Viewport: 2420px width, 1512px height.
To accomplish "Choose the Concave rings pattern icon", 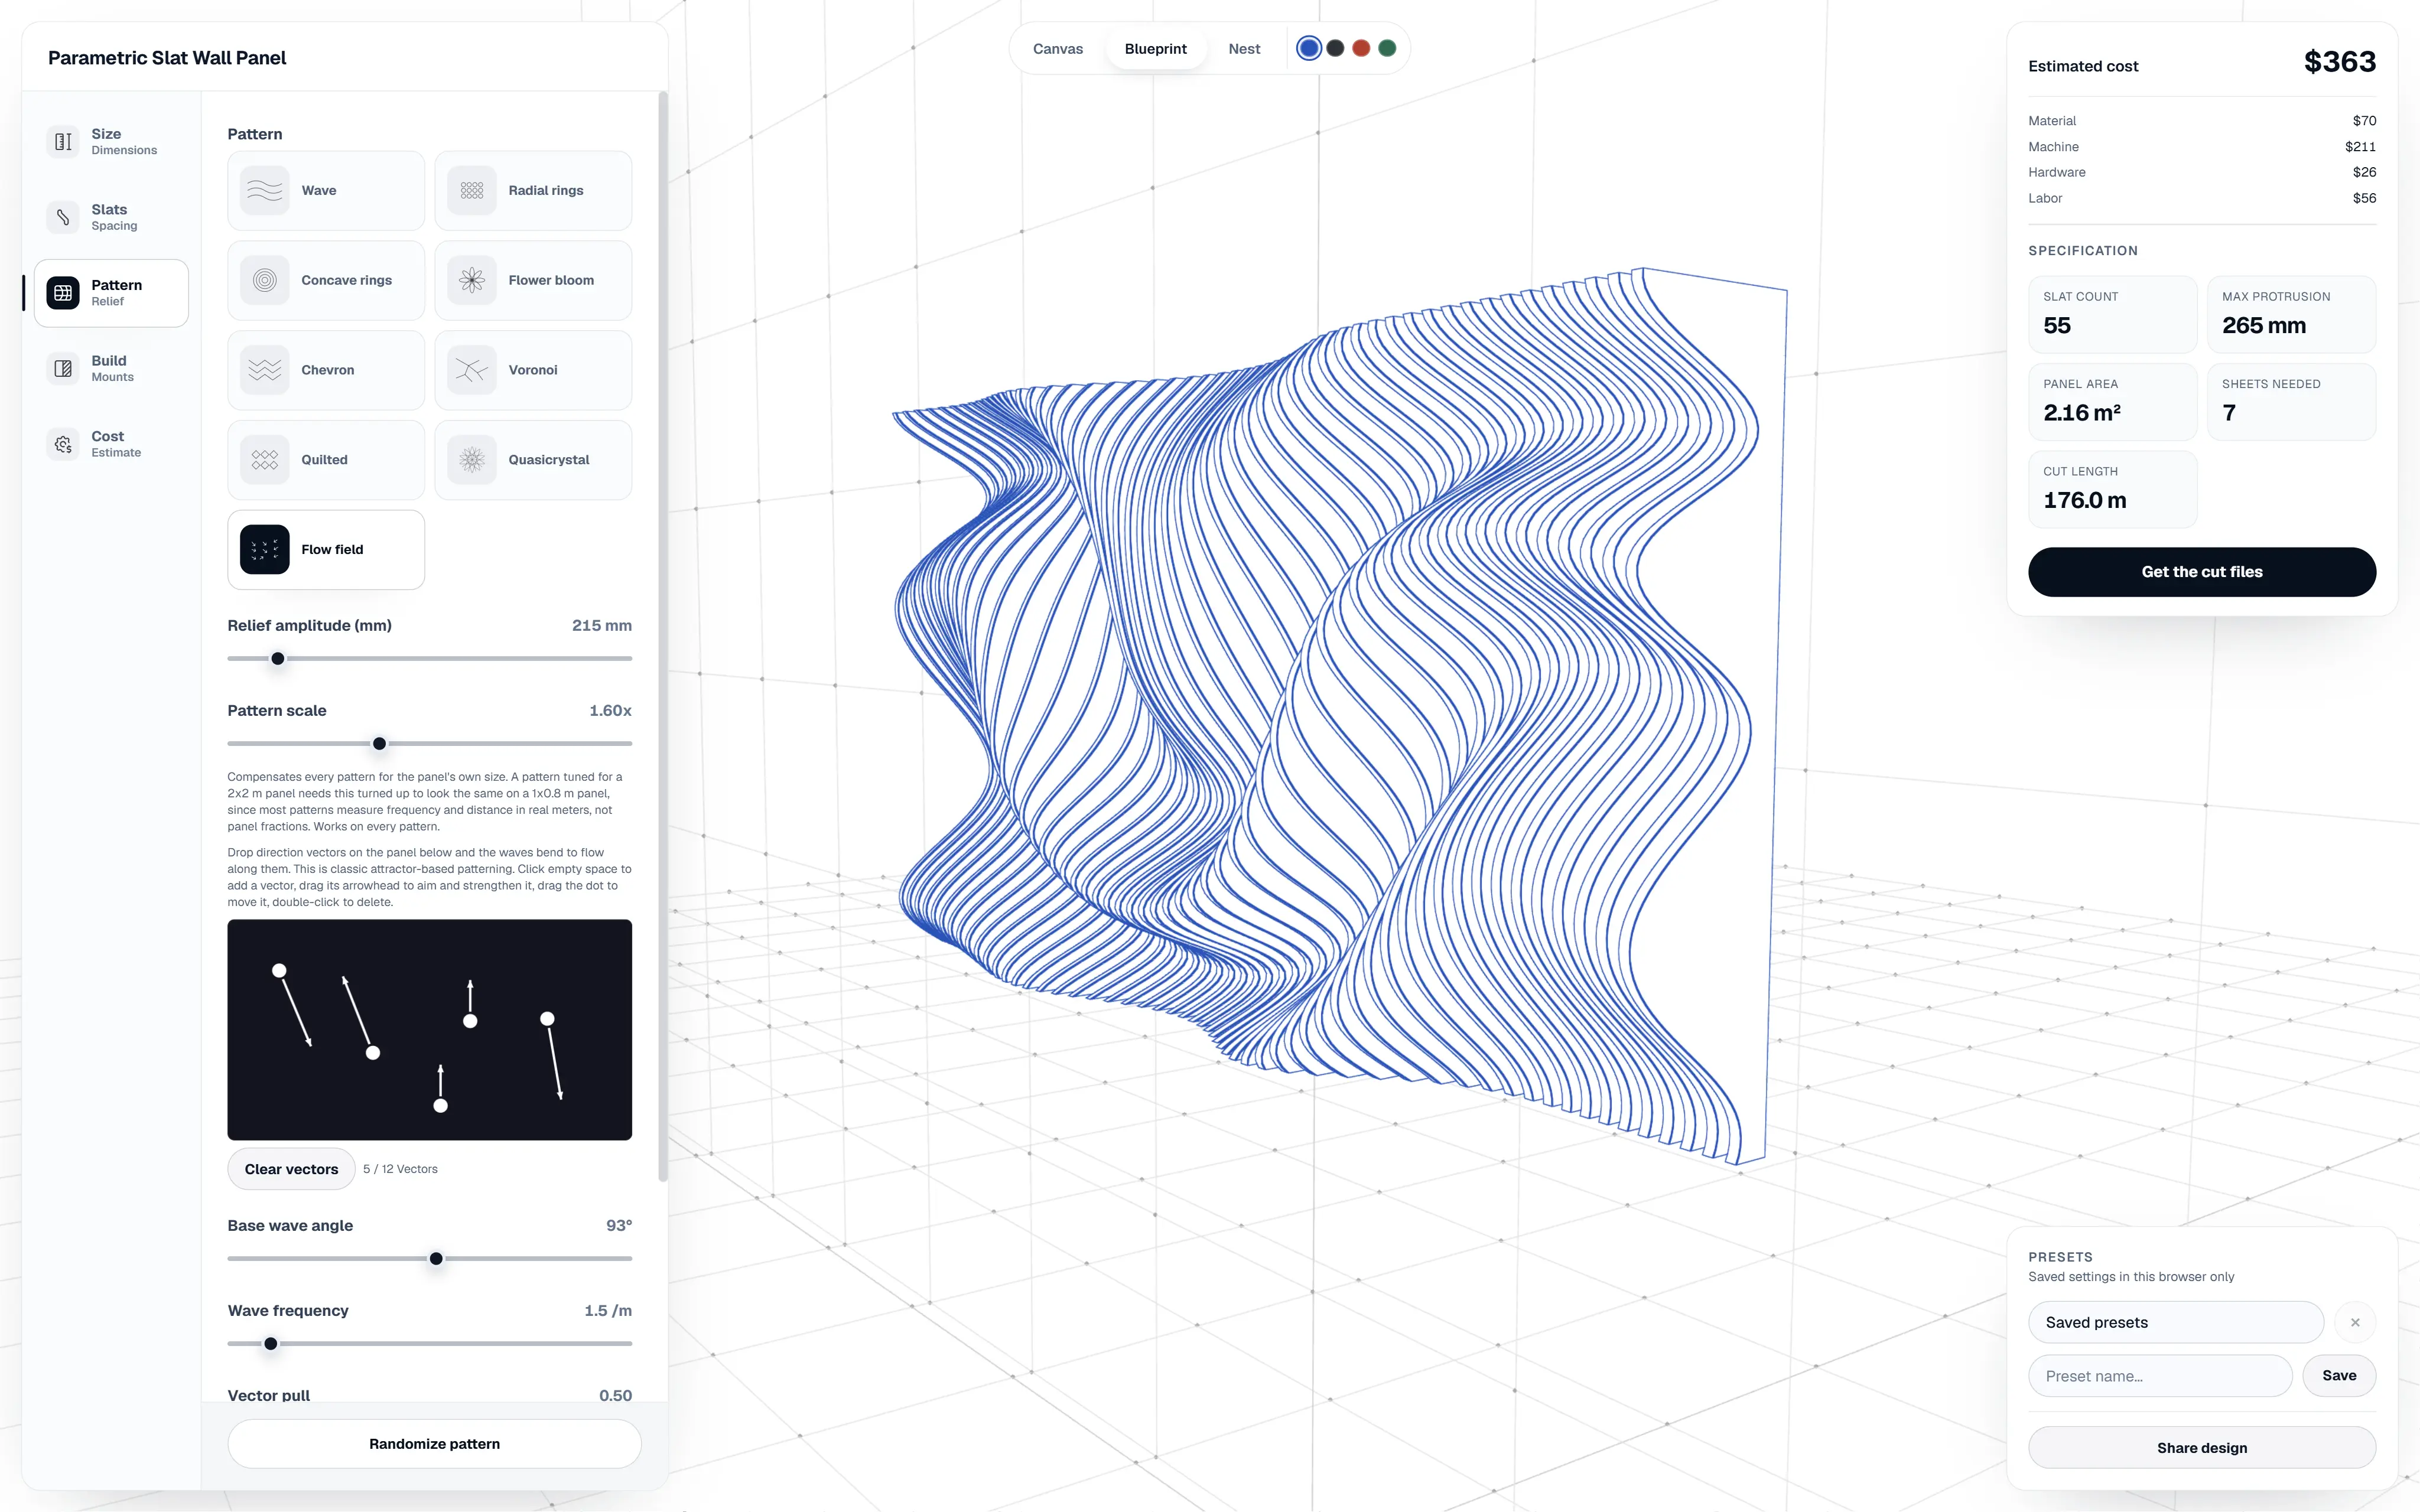I will coord(265,280).
